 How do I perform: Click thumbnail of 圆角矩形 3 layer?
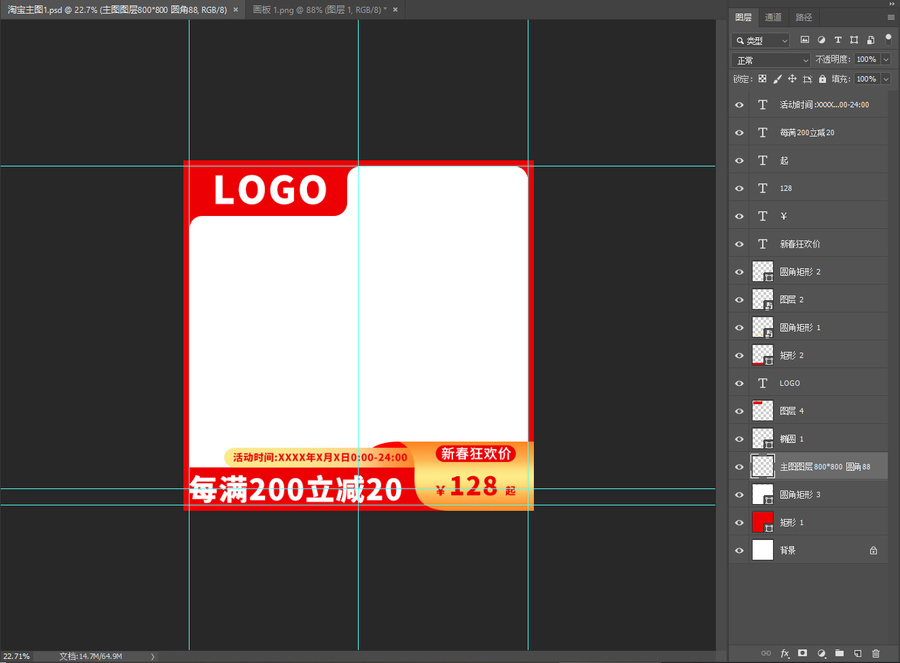point(762,495)
